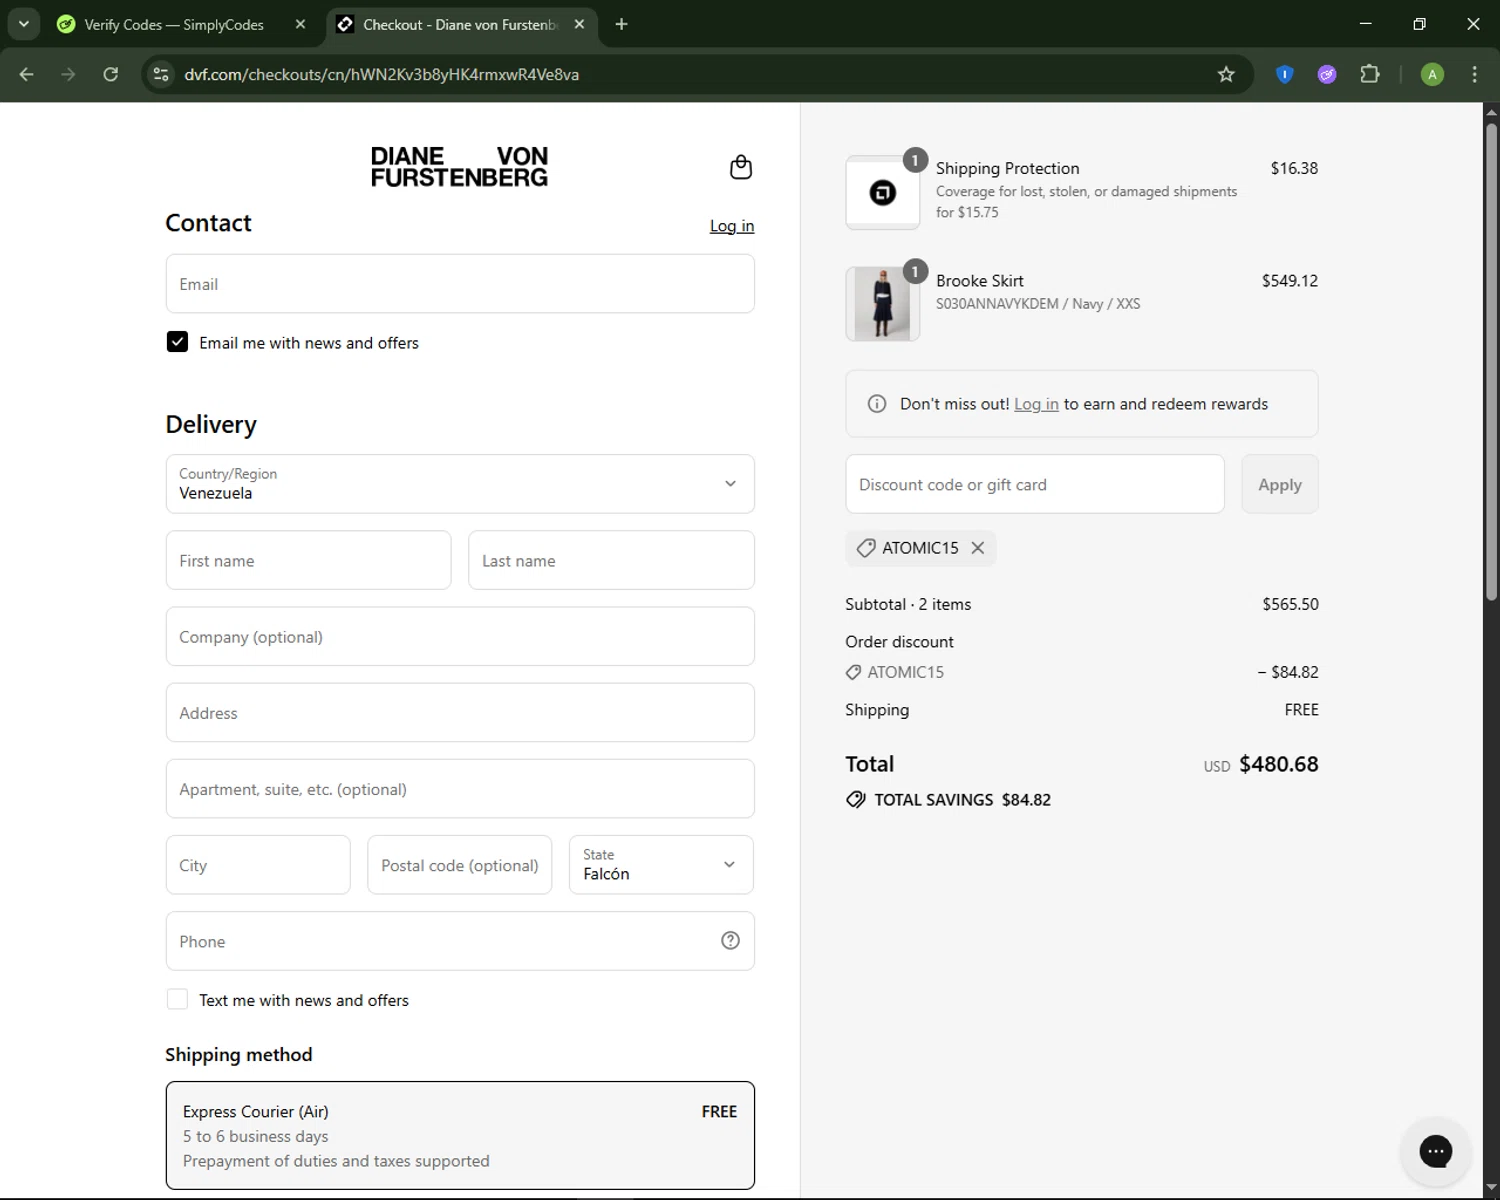Bookmark this page with the star icon
The width and height of the screenshot is (1500, 1200).
pyautogui.click(x=1226, y=74)
